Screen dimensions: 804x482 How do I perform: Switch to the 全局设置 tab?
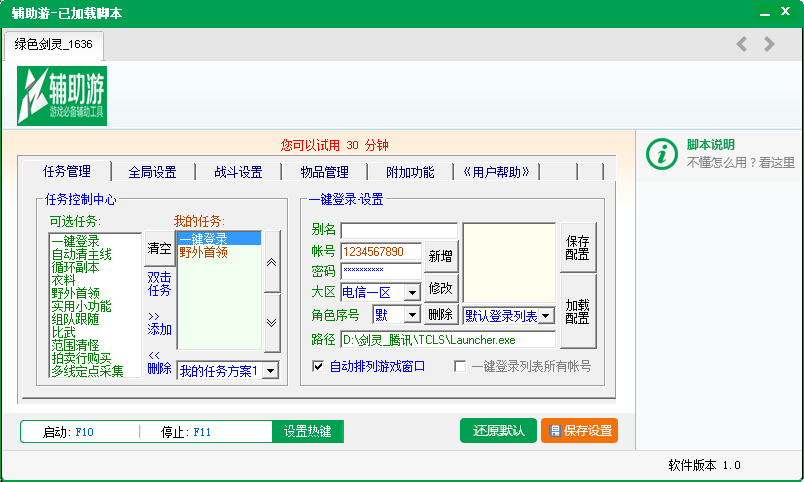pos(153,172)
